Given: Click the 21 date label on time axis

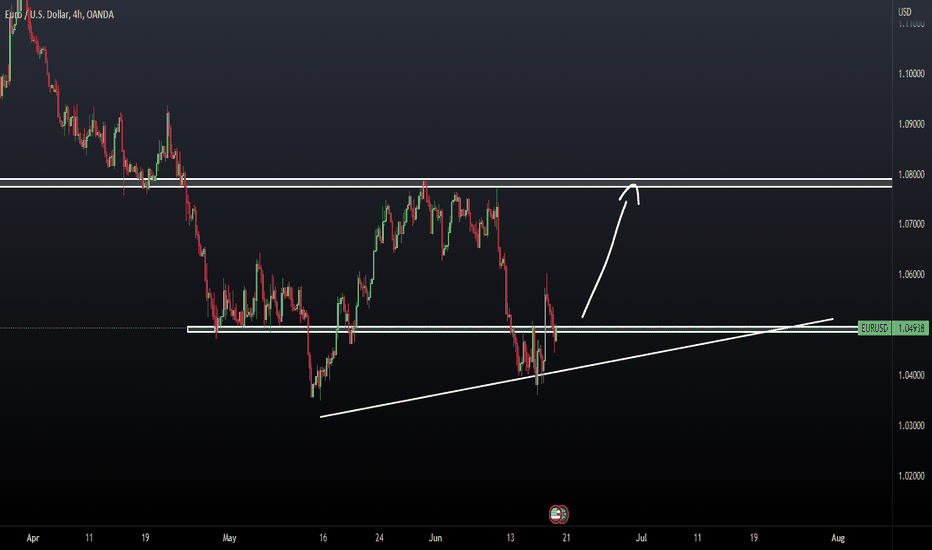Looking at the screenshot, I should 566,538.
